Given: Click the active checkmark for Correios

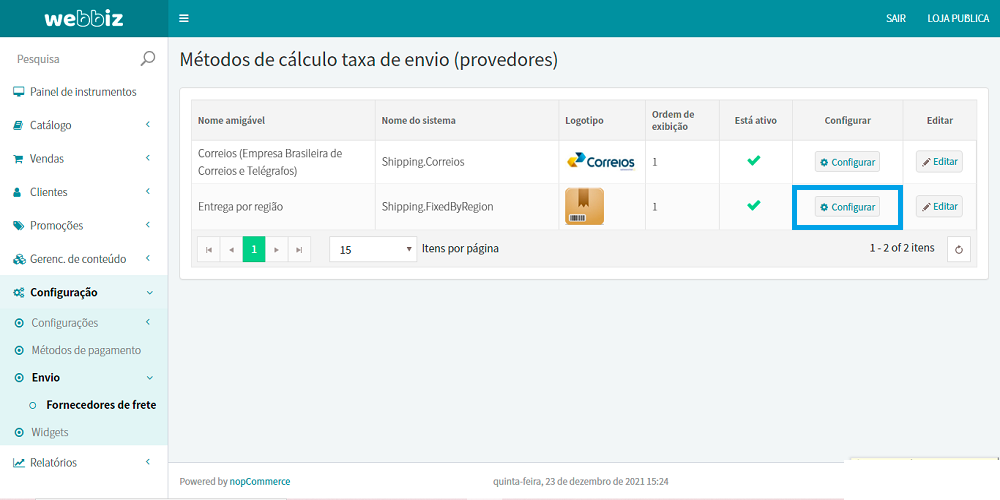Looking at the screenshot, I should tap(754, 160).
